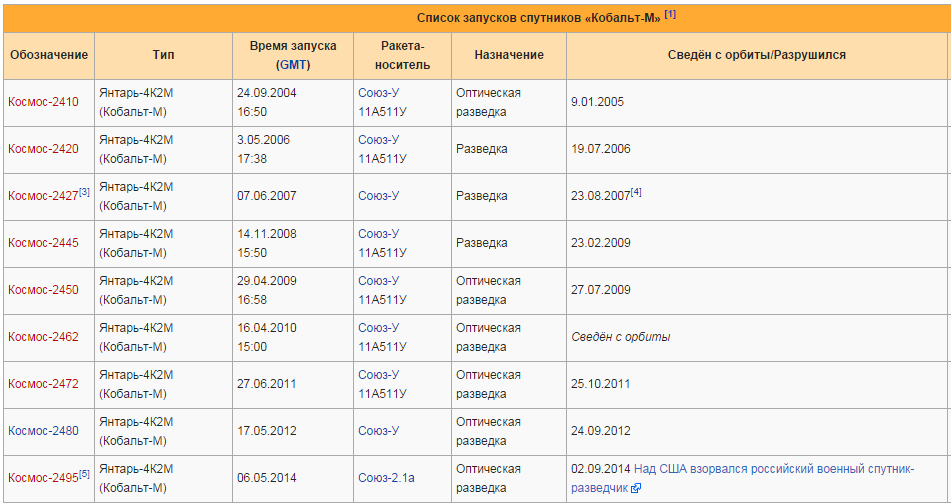Open the Космос-2427 satellite link

43,196
